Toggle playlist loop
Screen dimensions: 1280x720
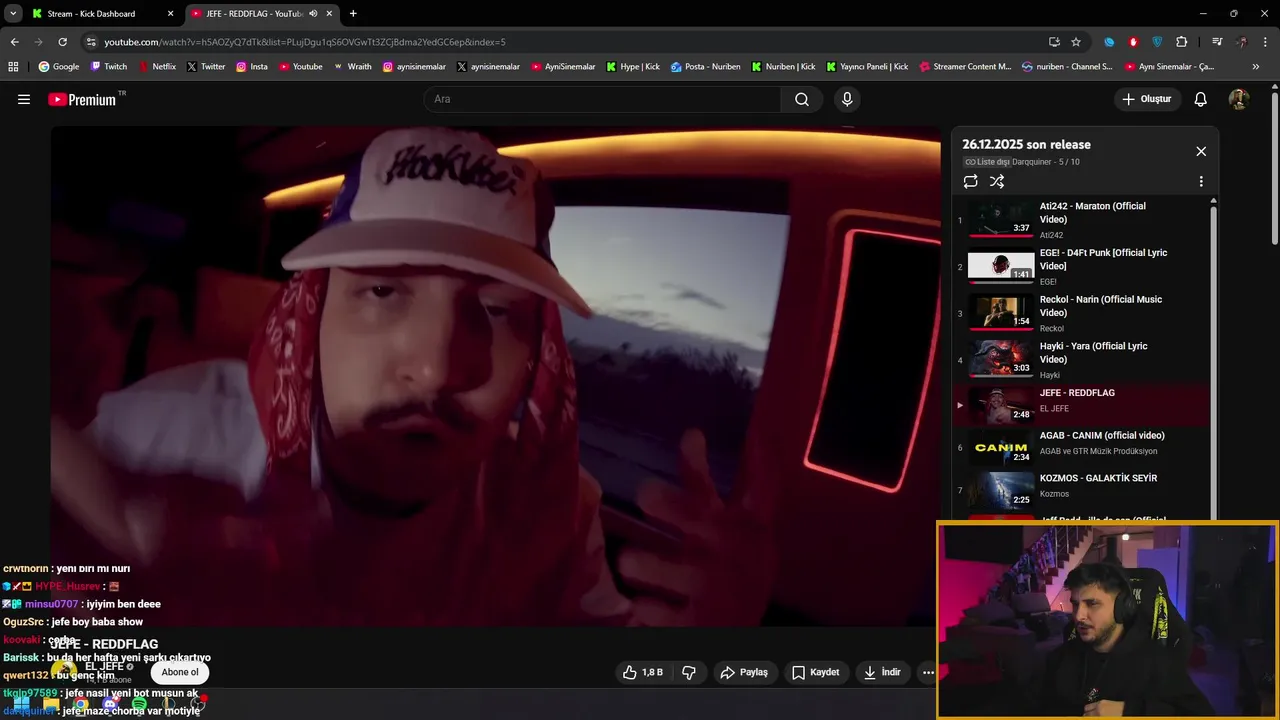coord(970,181)
